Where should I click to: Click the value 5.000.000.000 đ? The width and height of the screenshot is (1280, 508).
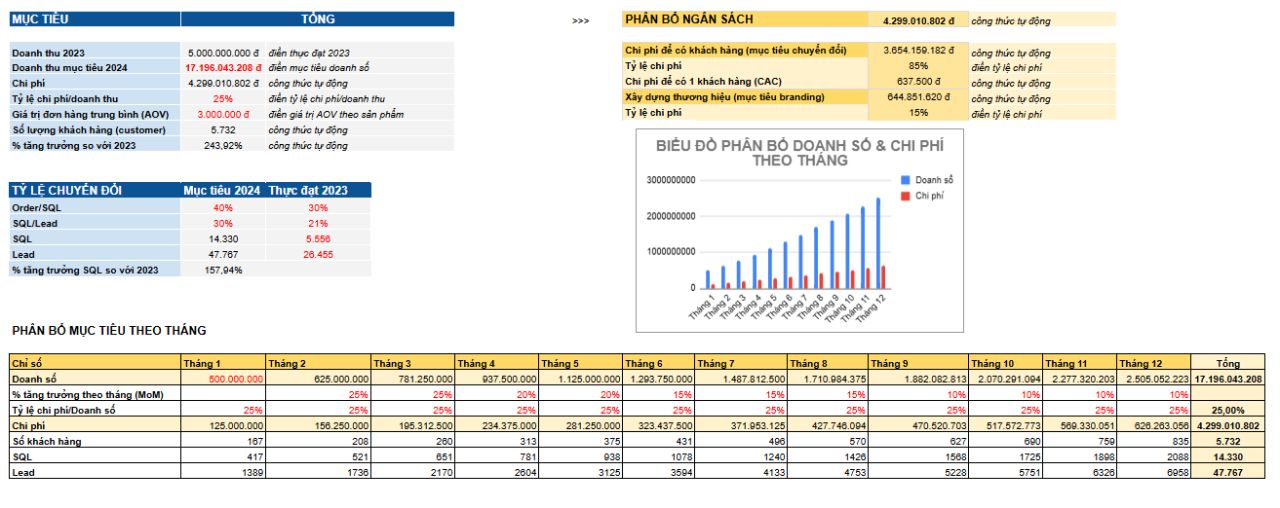(223, 52)
